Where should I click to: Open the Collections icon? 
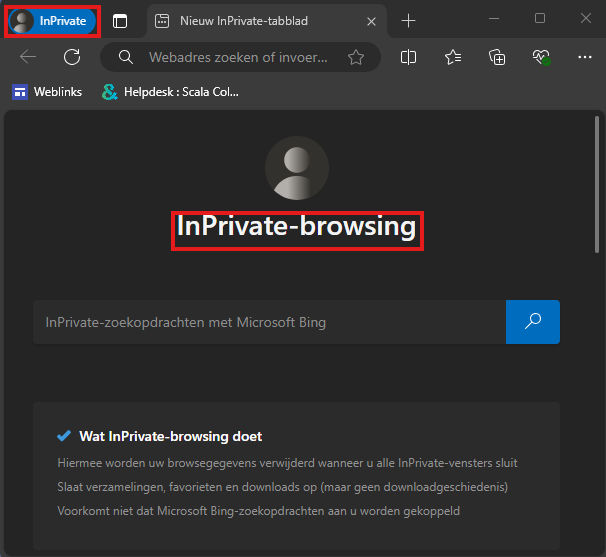pos(497,57)
